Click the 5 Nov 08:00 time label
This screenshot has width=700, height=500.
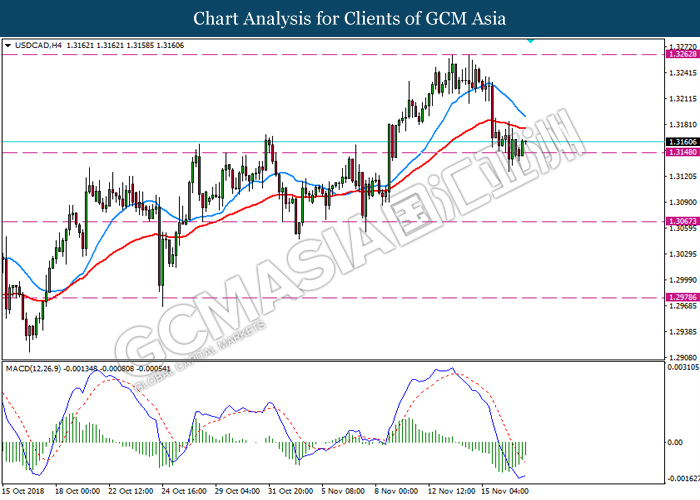[x=343, y=491]
